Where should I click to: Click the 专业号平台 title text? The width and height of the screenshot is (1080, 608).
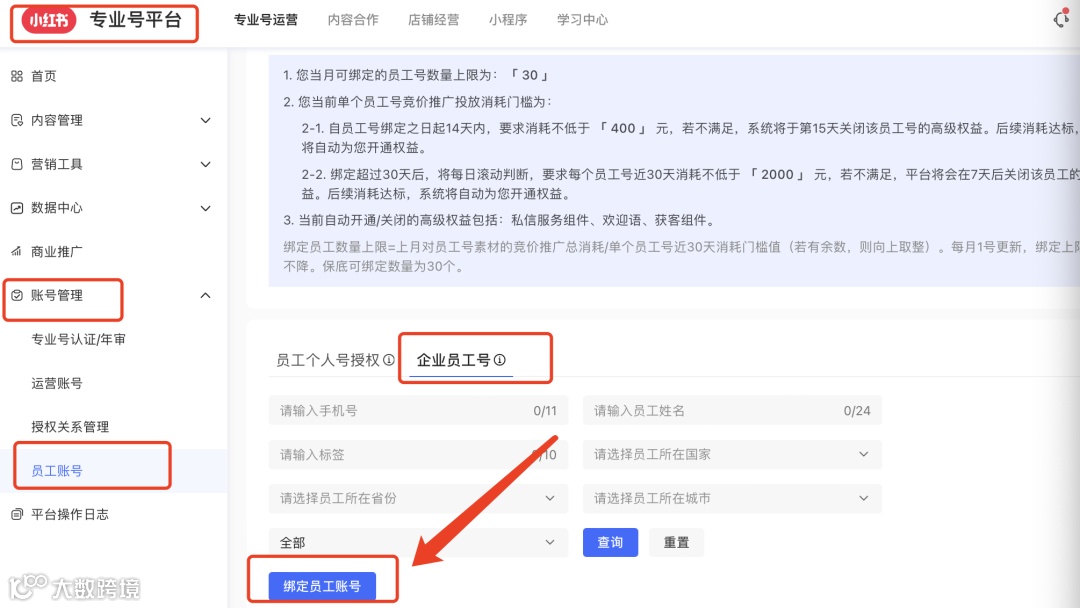coord(136,20)
